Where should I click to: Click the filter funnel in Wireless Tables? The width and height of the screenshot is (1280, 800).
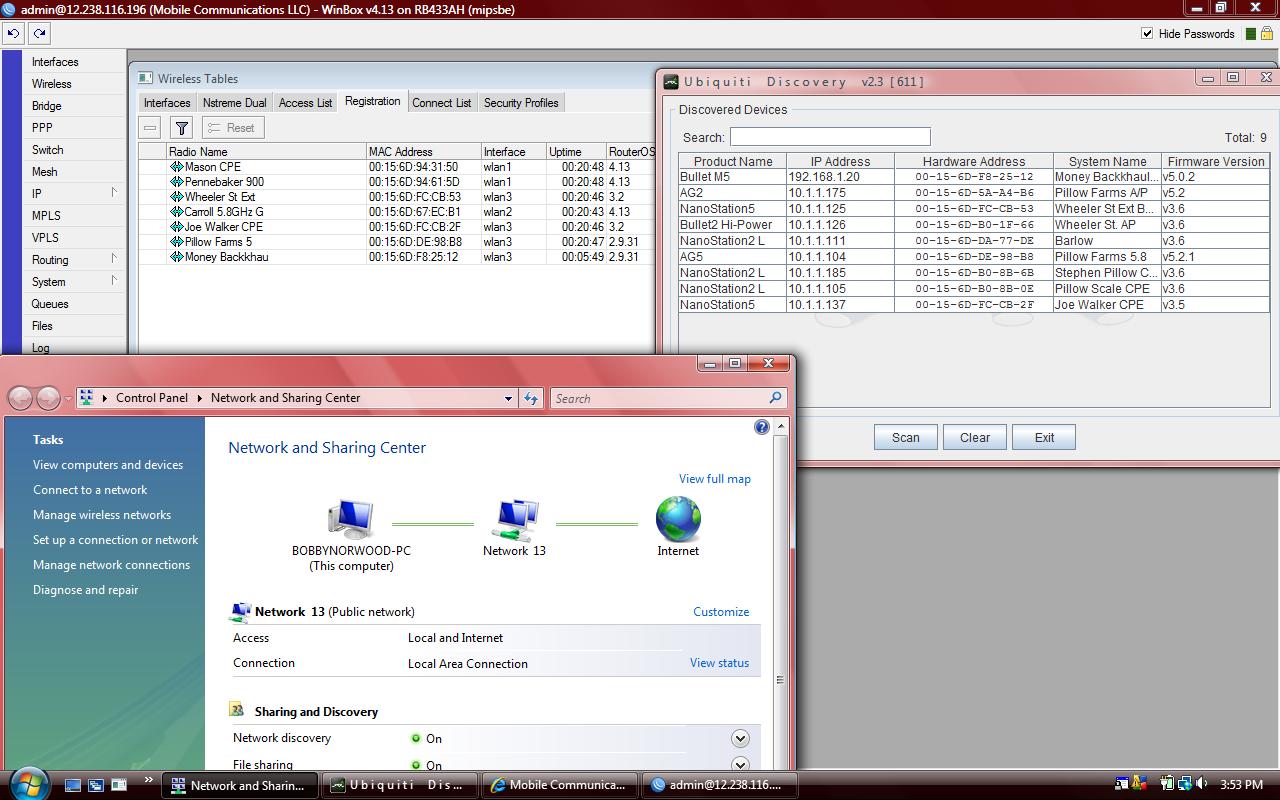[x=181, y=128]
